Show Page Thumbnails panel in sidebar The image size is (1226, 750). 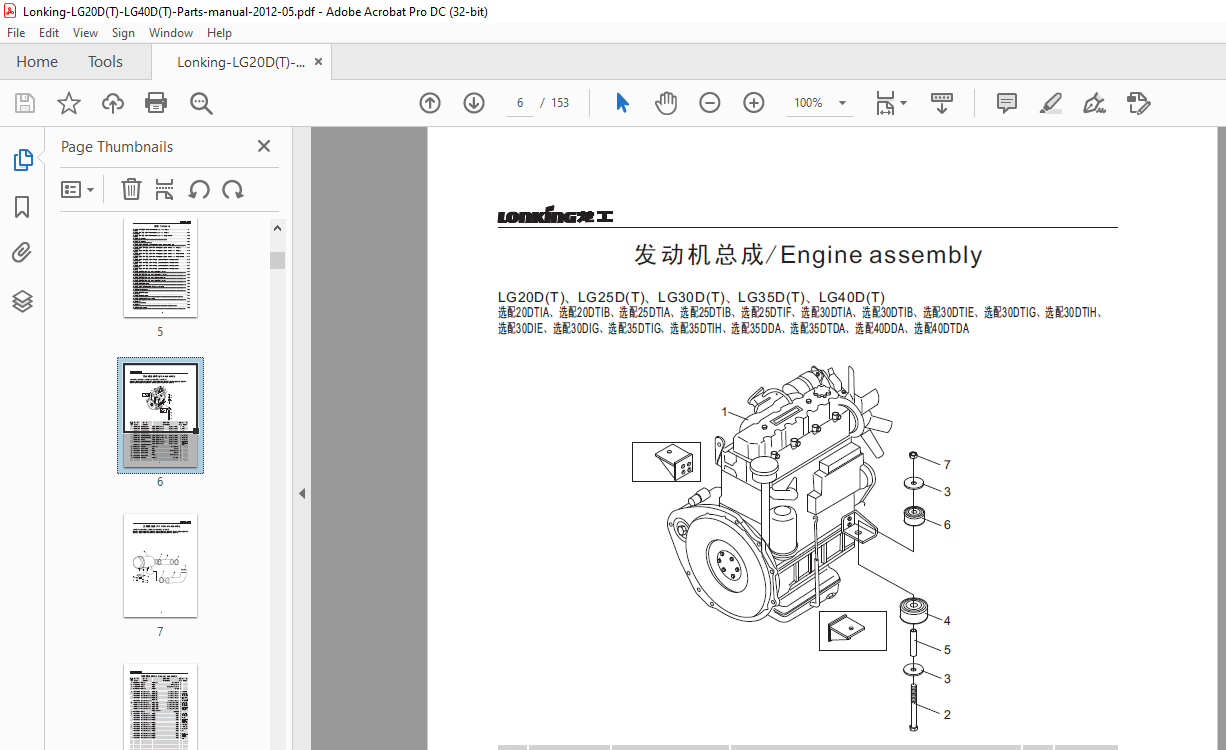pyautogui.click(x=22, y=160)
